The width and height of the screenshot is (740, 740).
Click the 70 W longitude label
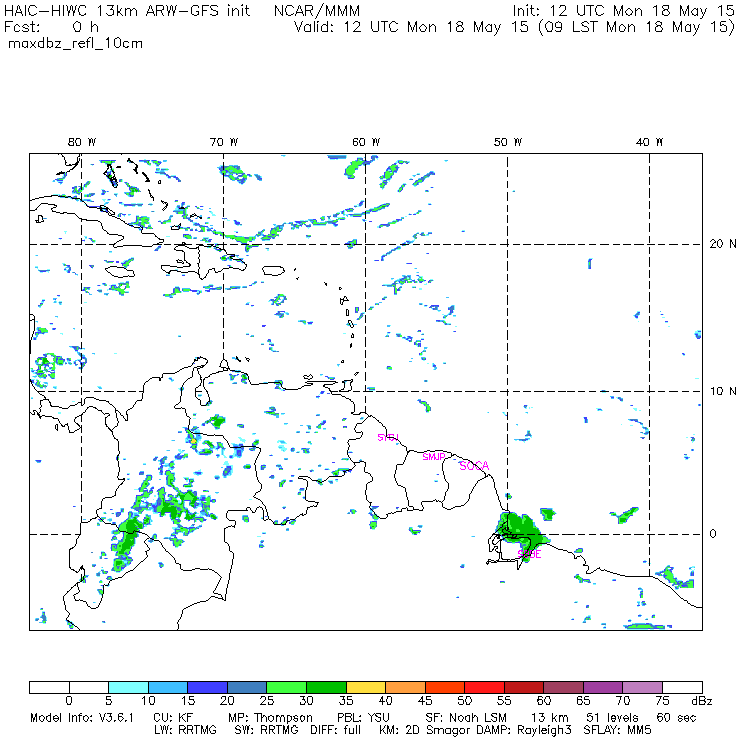[x=224, y=142]
